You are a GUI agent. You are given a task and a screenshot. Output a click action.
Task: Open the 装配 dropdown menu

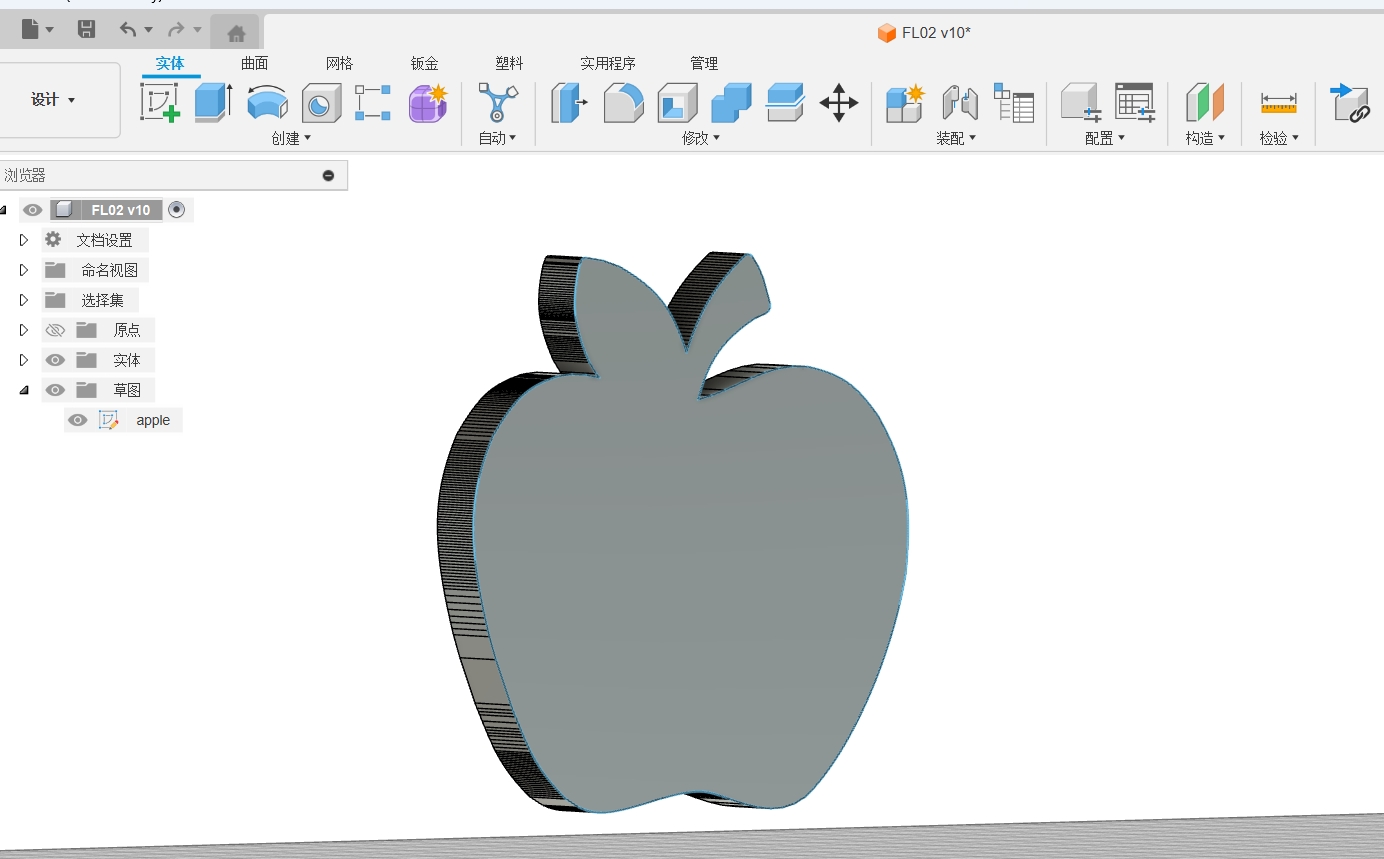(x=956, y=138)
